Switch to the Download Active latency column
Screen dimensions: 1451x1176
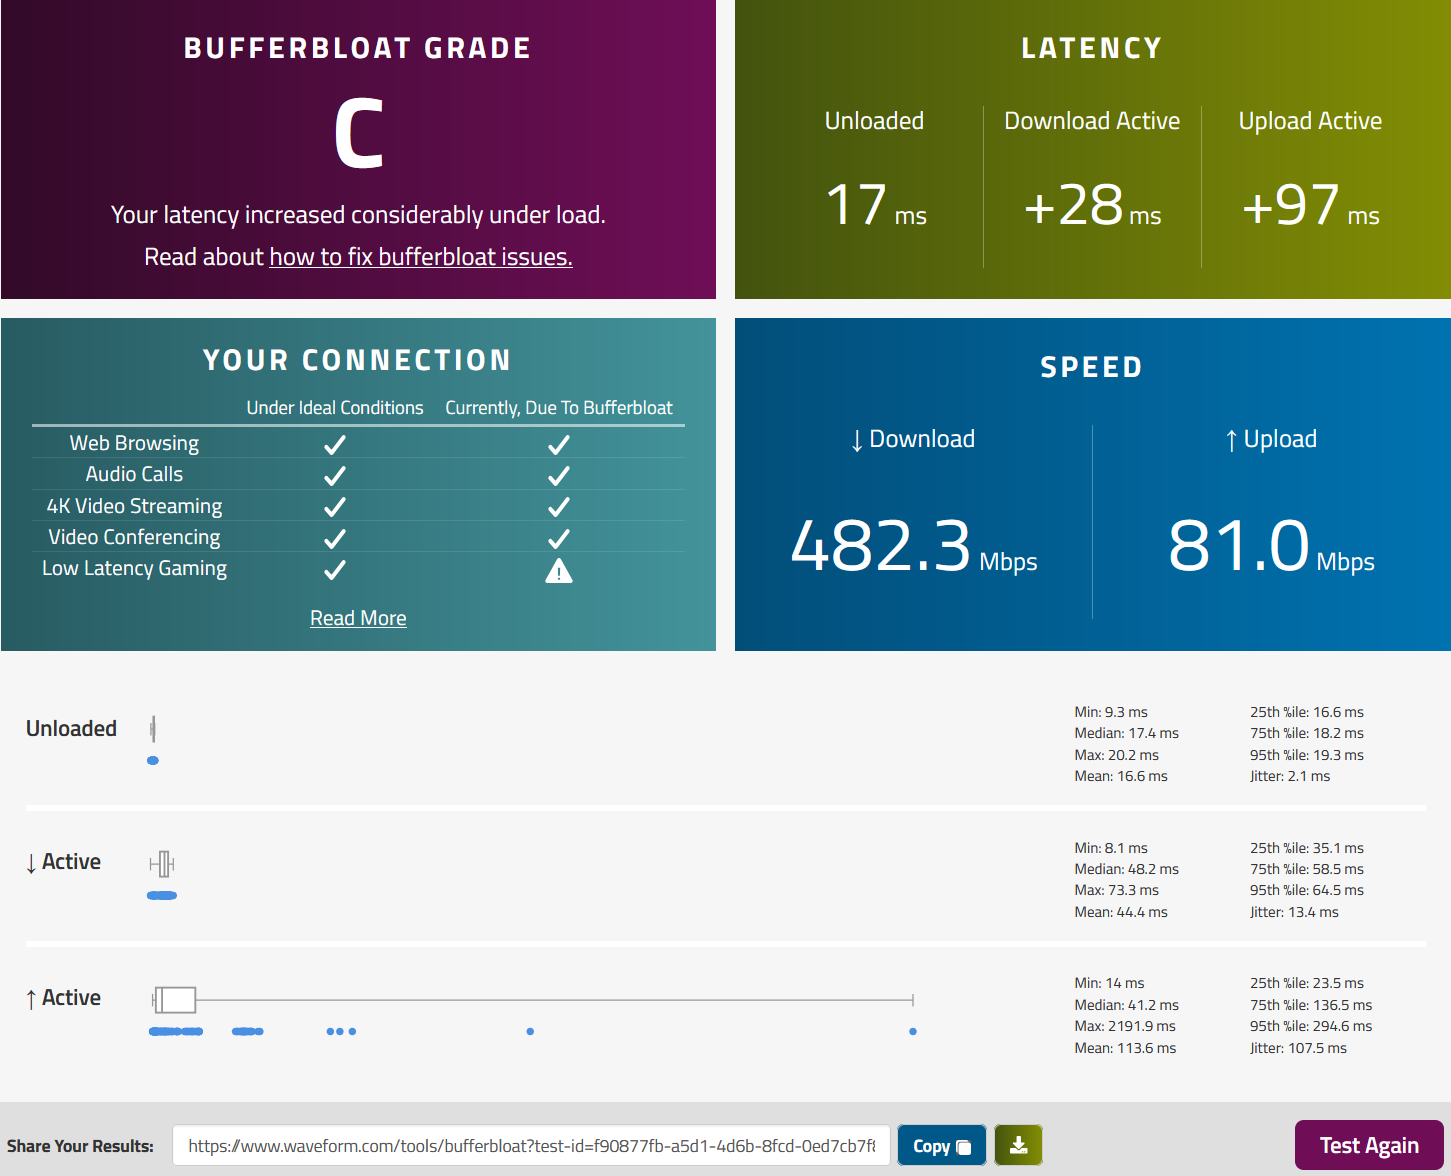[1092, 120]
